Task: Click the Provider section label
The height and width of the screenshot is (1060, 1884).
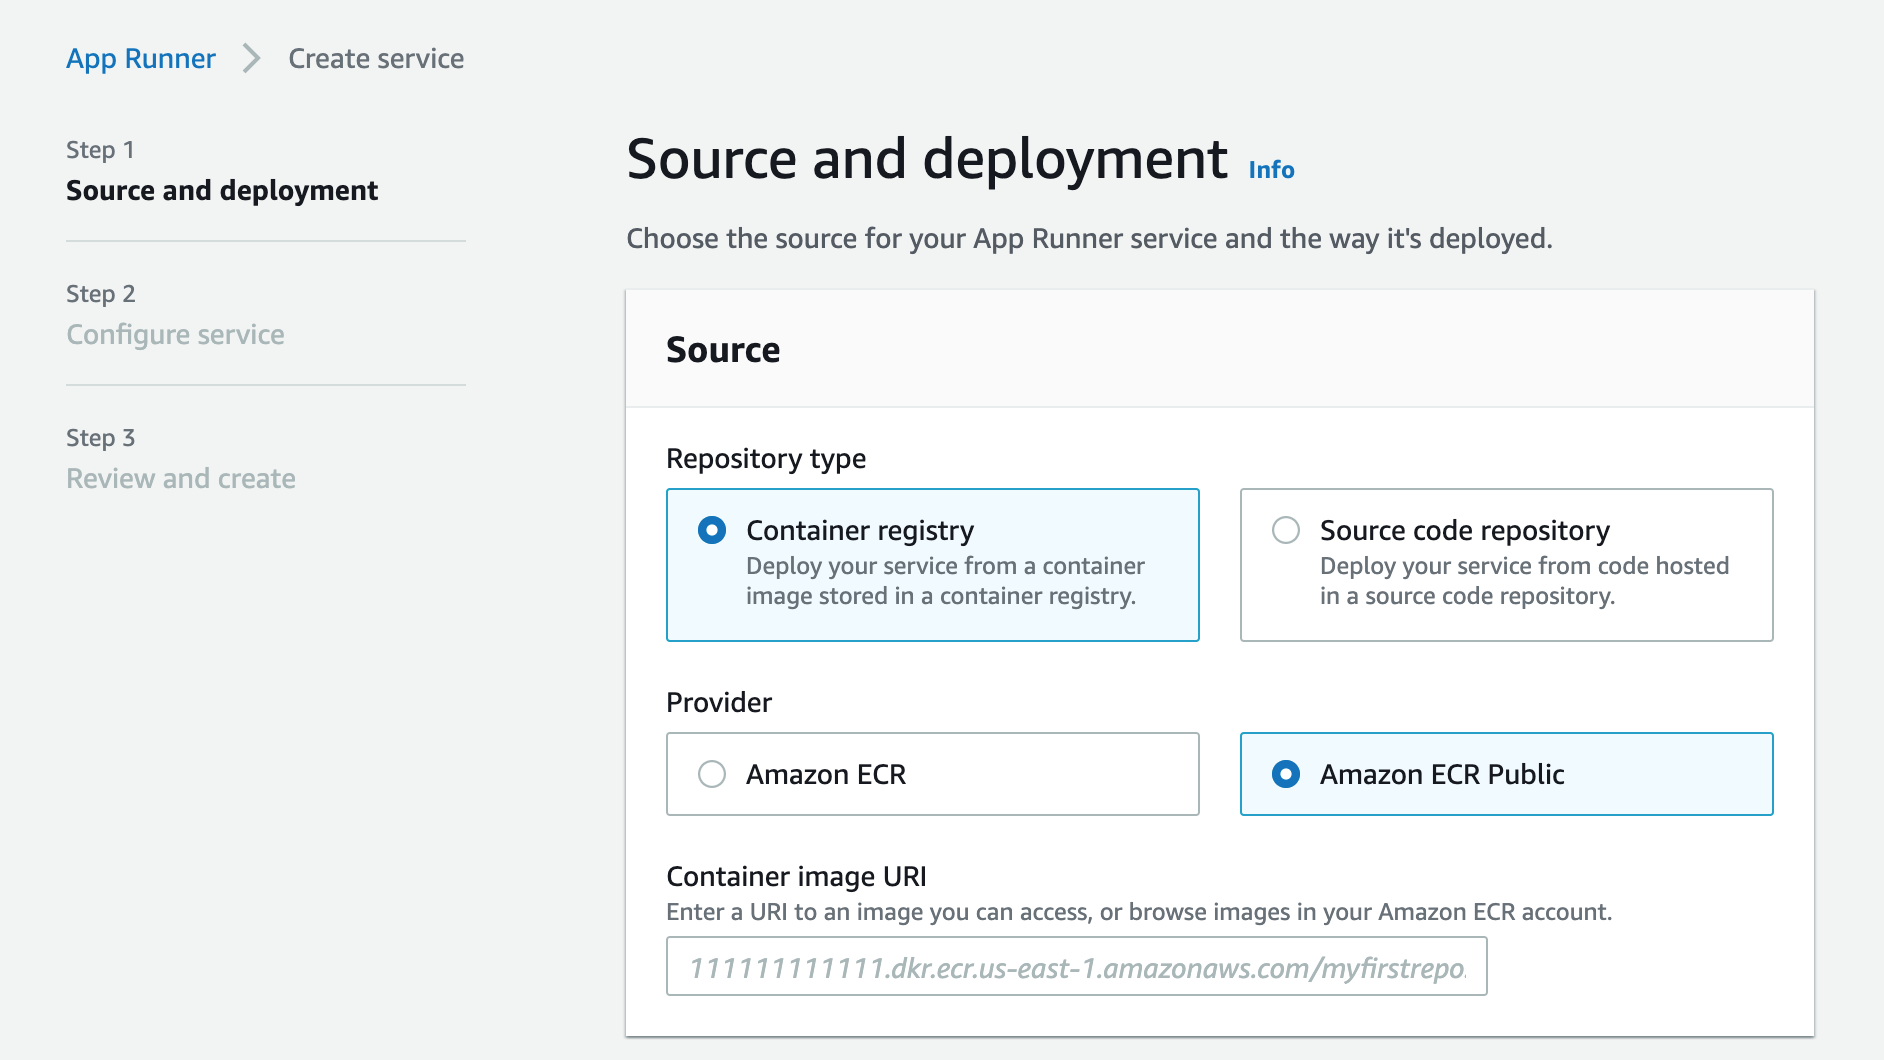Action: point(720,702)
